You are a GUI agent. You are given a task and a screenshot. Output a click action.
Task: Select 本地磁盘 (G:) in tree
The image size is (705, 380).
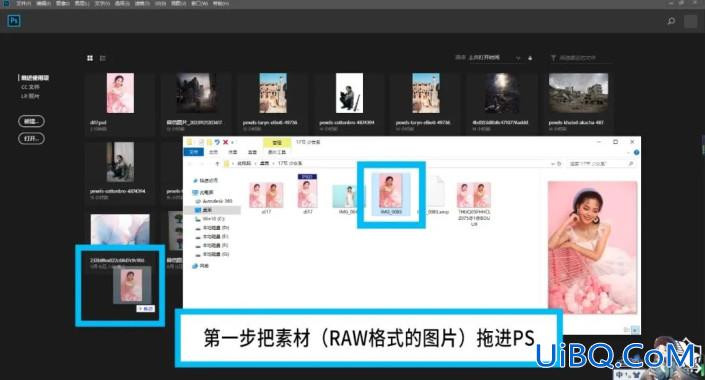pos(212,254)
